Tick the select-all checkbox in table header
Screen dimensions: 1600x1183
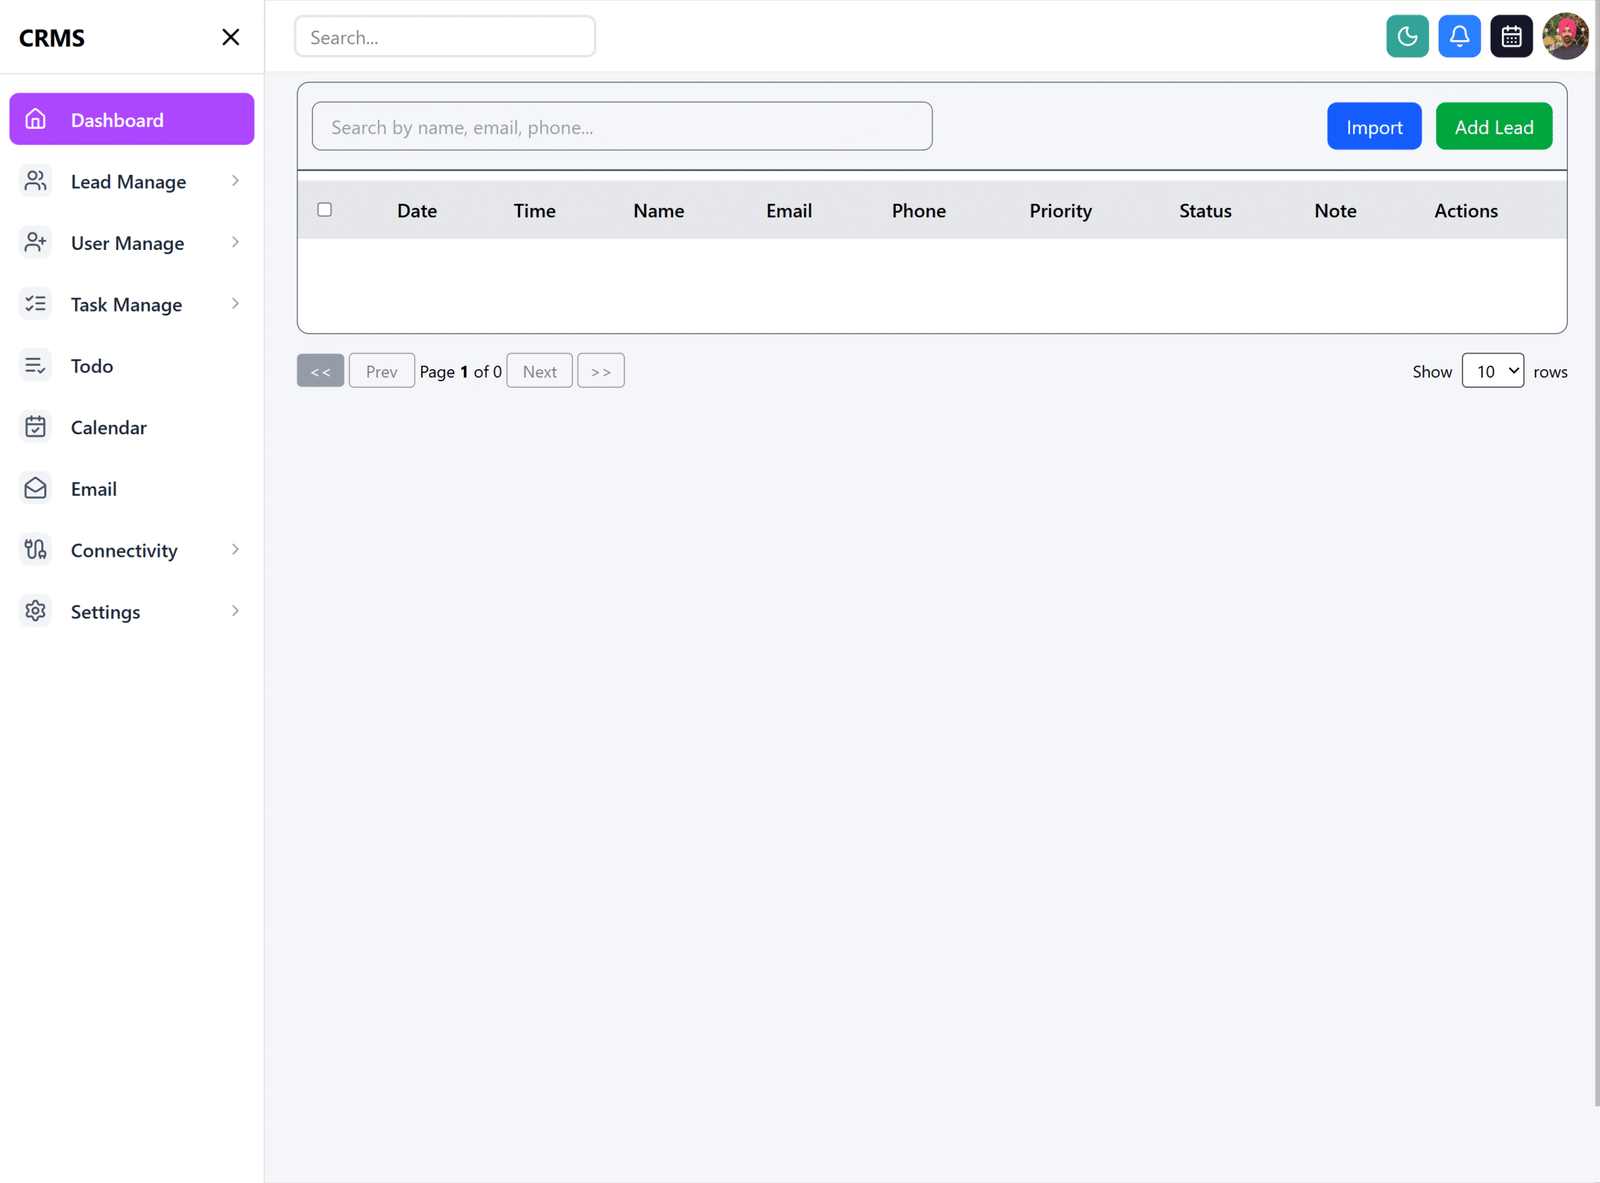click(325, 210)
